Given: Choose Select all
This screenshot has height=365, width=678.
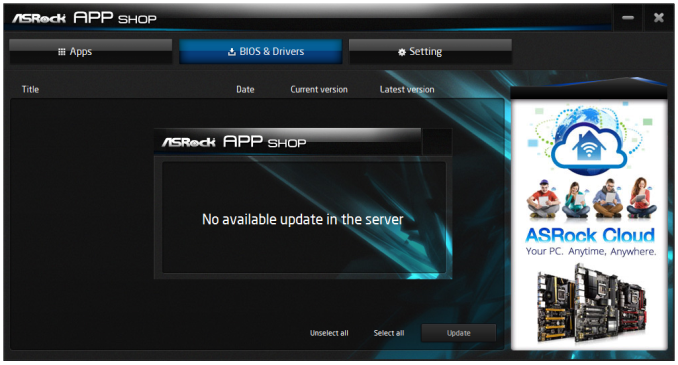Looking at the screenshot, I should pos(389,333).
